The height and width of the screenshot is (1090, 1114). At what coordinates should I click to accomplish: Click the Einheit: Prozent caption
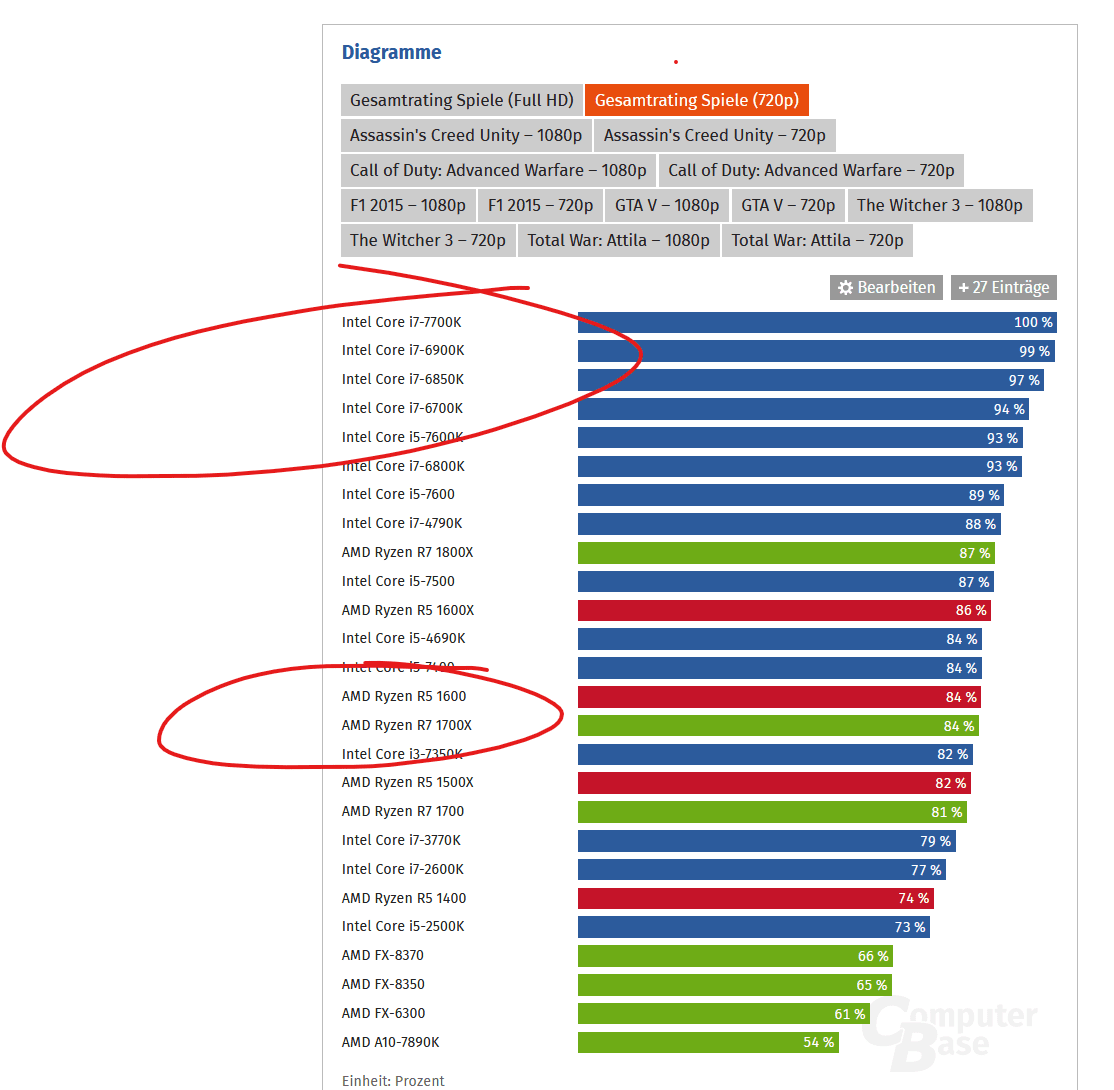[x=393, y=1081]
